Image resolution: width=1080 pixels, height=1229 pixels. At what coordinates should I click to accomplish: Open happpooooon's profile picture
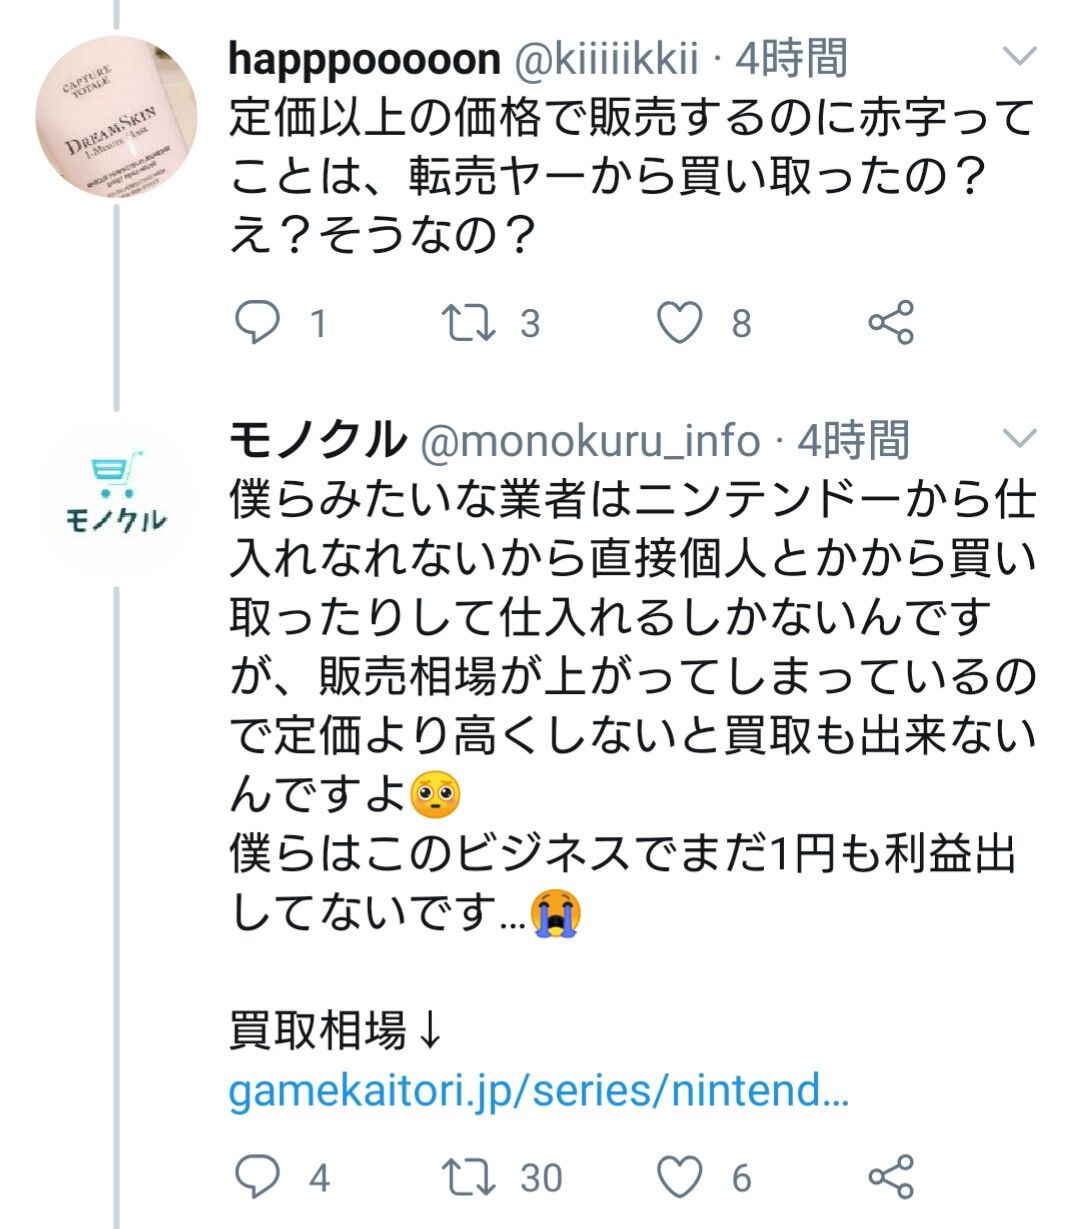pos(116,117)
